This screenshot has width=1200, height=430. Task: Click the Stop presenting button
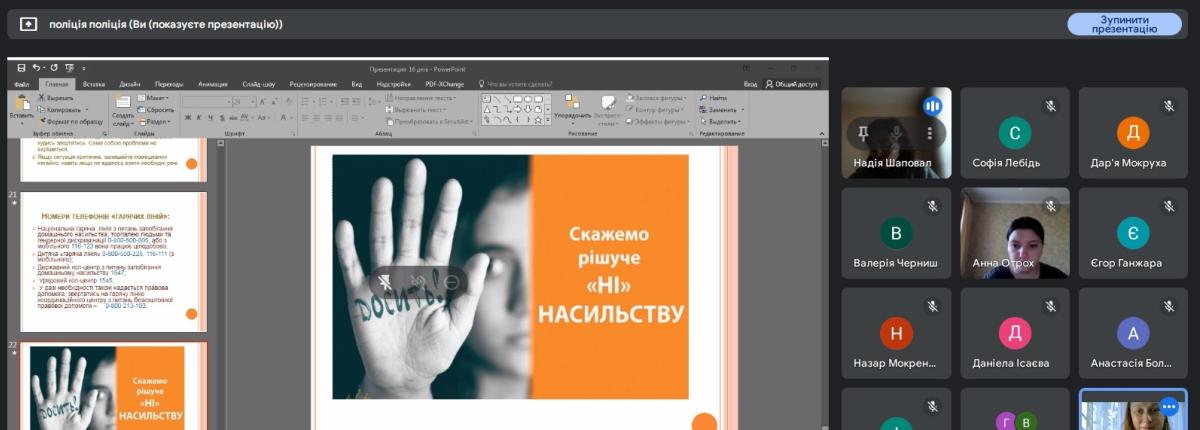click(1124, 24)
